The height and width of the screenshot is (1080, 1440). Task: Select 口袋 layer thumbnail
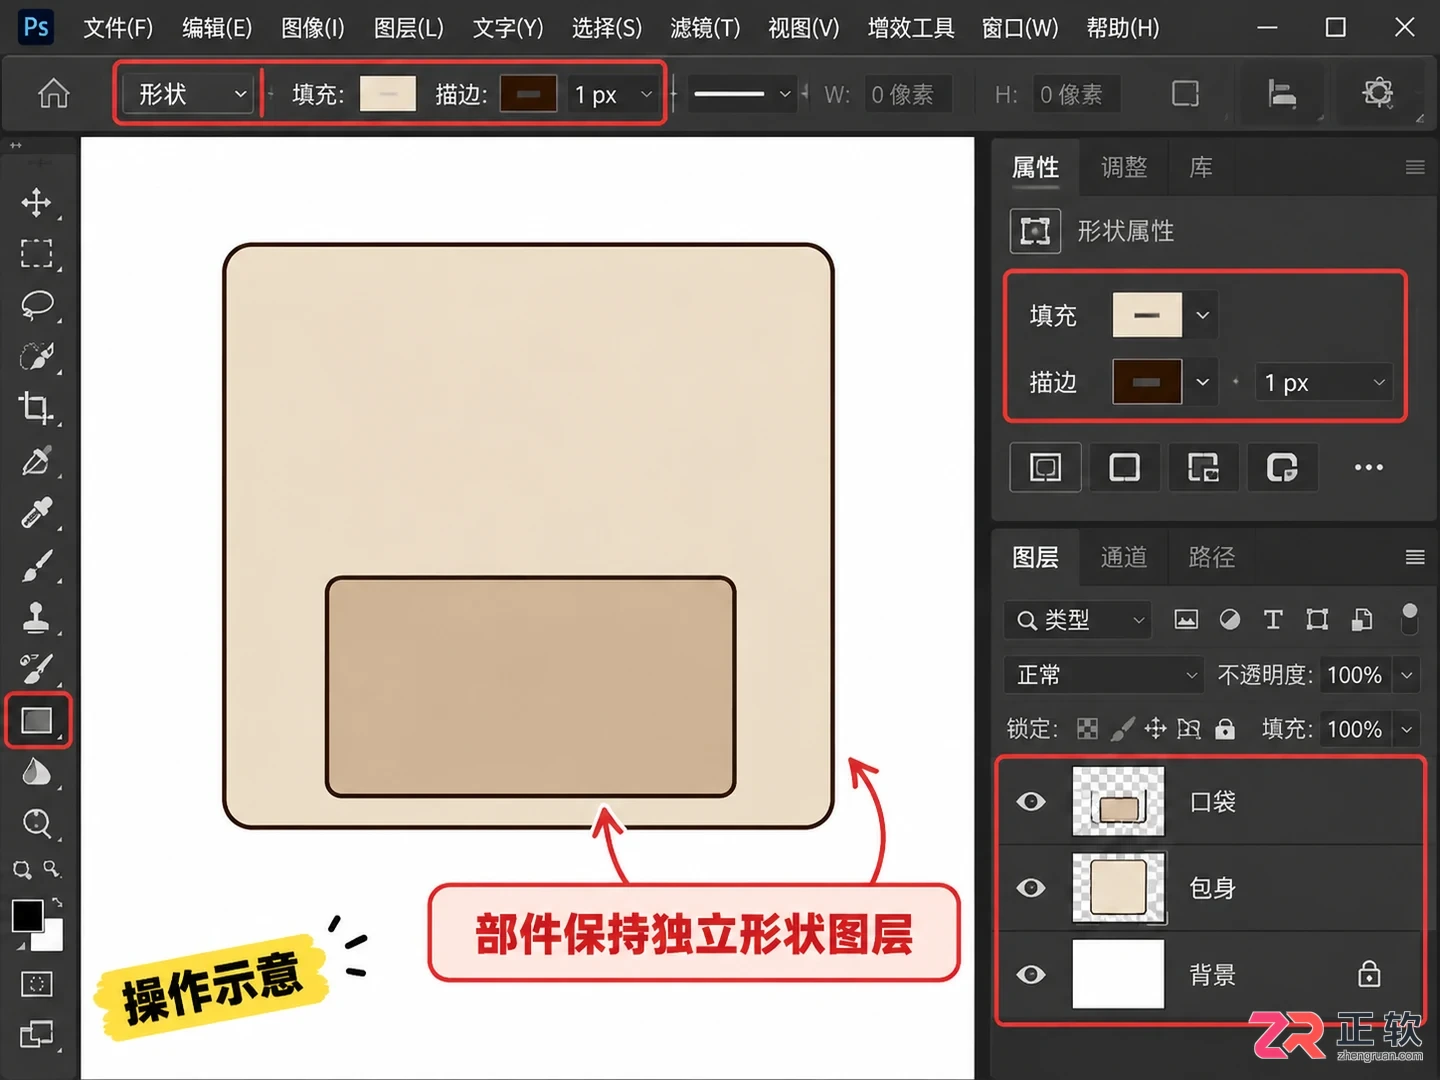point(1118,802)
